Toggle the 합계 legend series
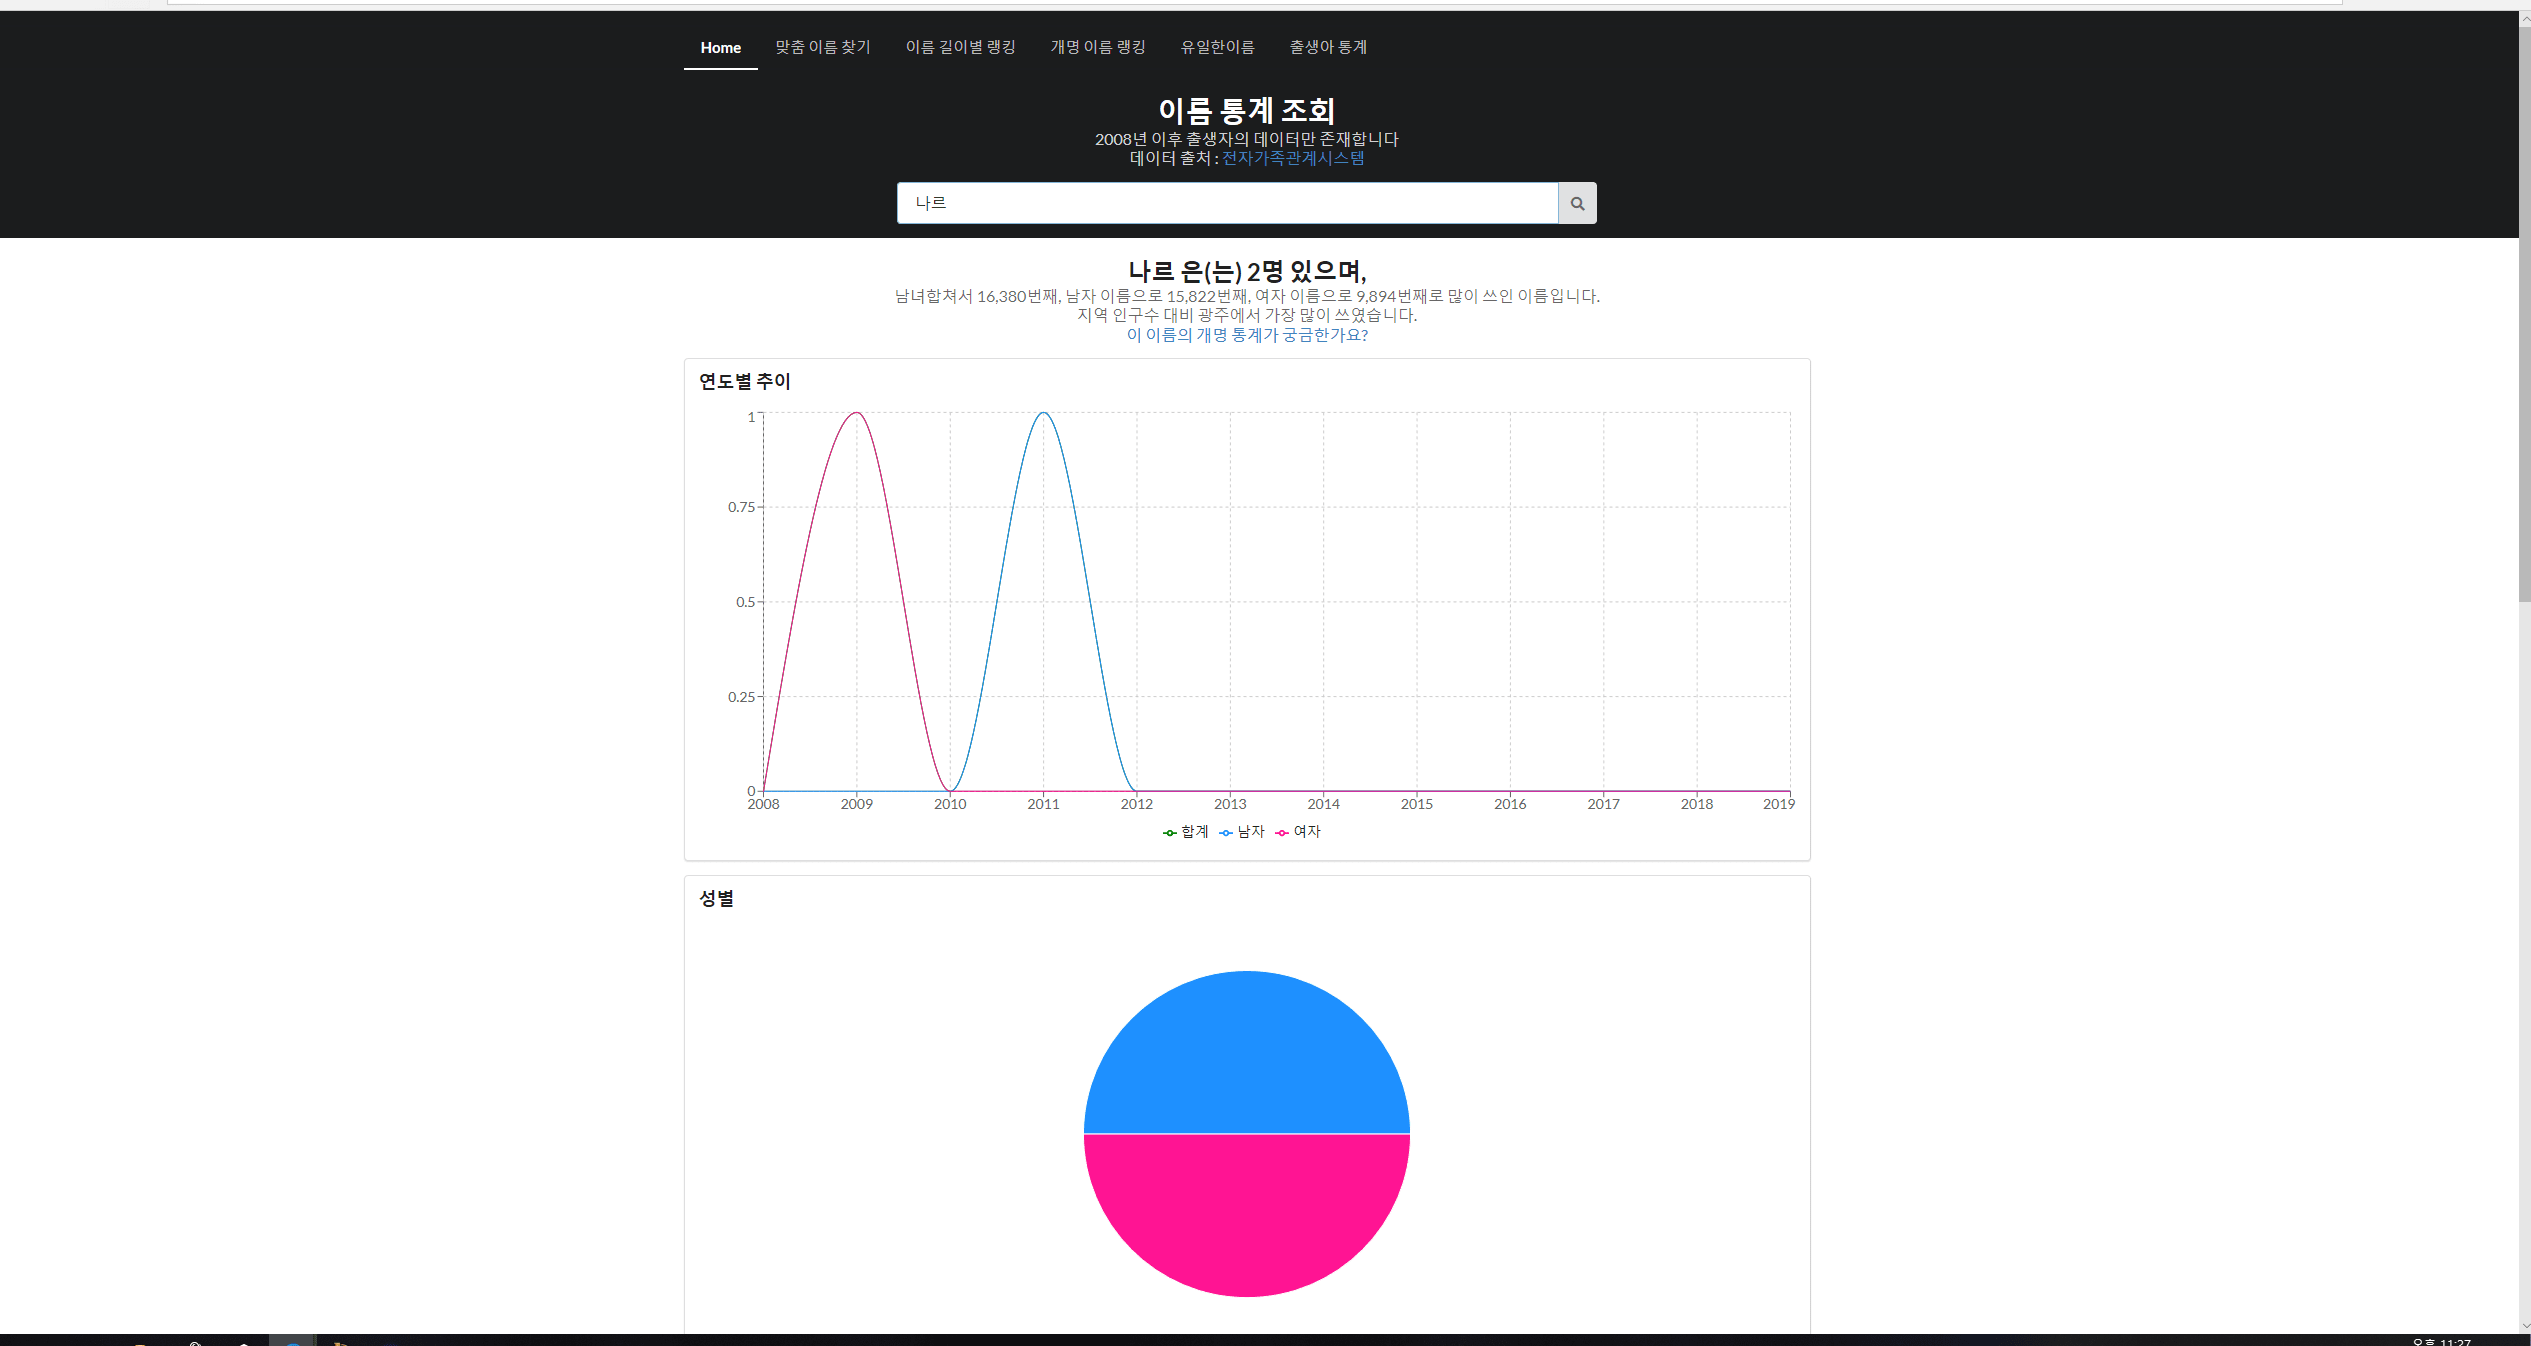Screen dimensions: 2531x1346 (x=1186, y=832)
